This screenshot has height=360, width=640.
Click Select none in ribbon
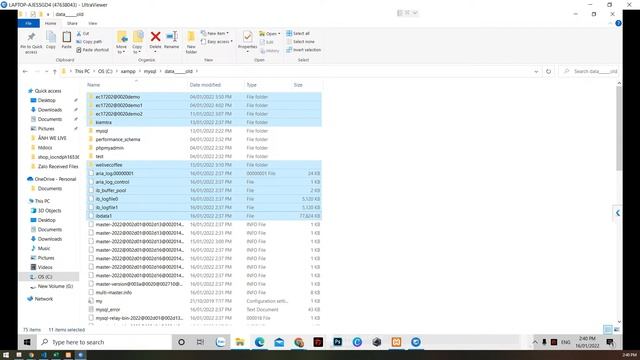tap(300, 42)
